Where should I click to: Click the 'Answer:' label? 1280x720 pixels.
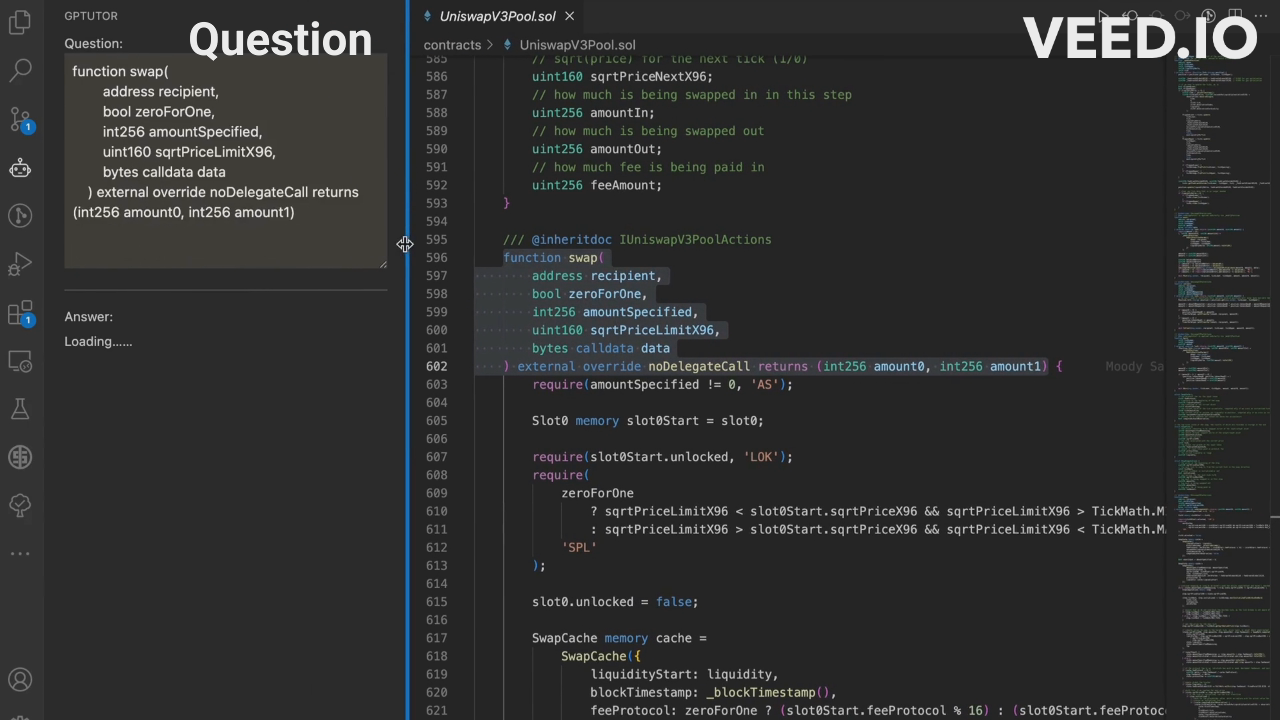coord(89,316)
